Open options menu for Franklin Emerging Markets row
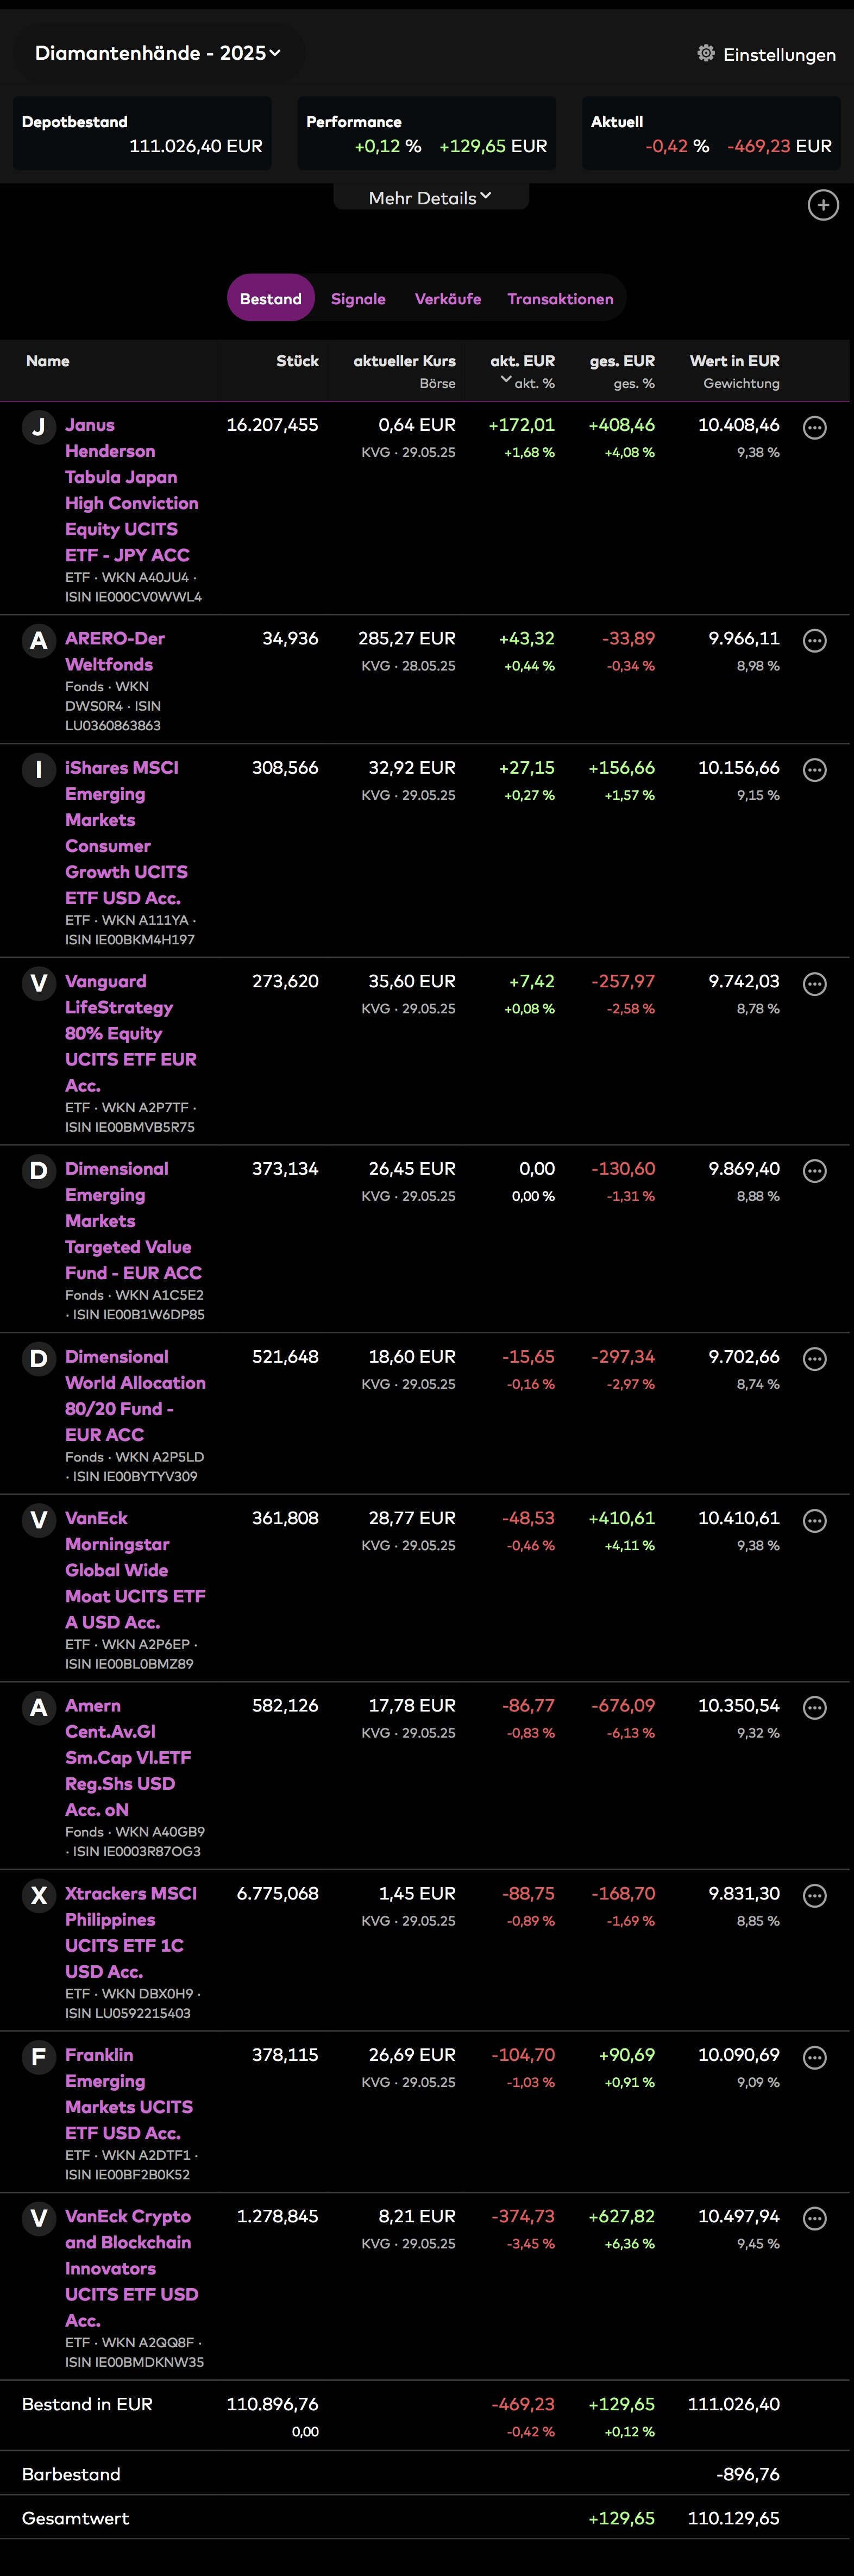Viewport: 854px width, 2576px height. 815,2057
